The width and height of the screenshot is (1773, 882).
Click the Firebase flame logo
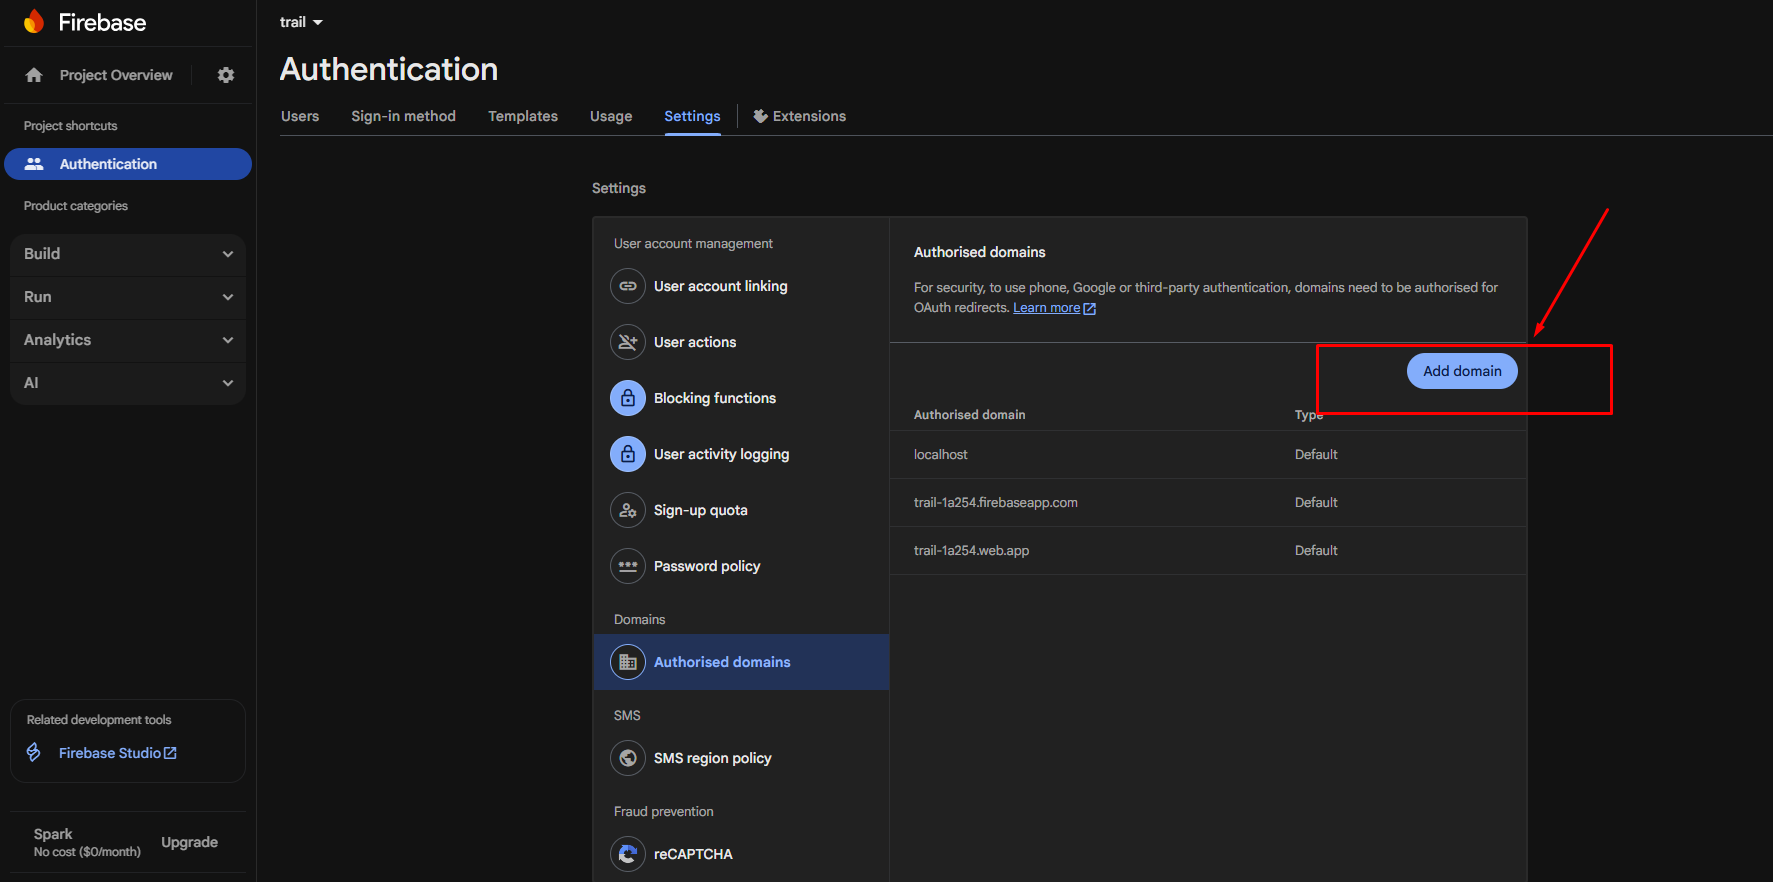tap(34, 22)
